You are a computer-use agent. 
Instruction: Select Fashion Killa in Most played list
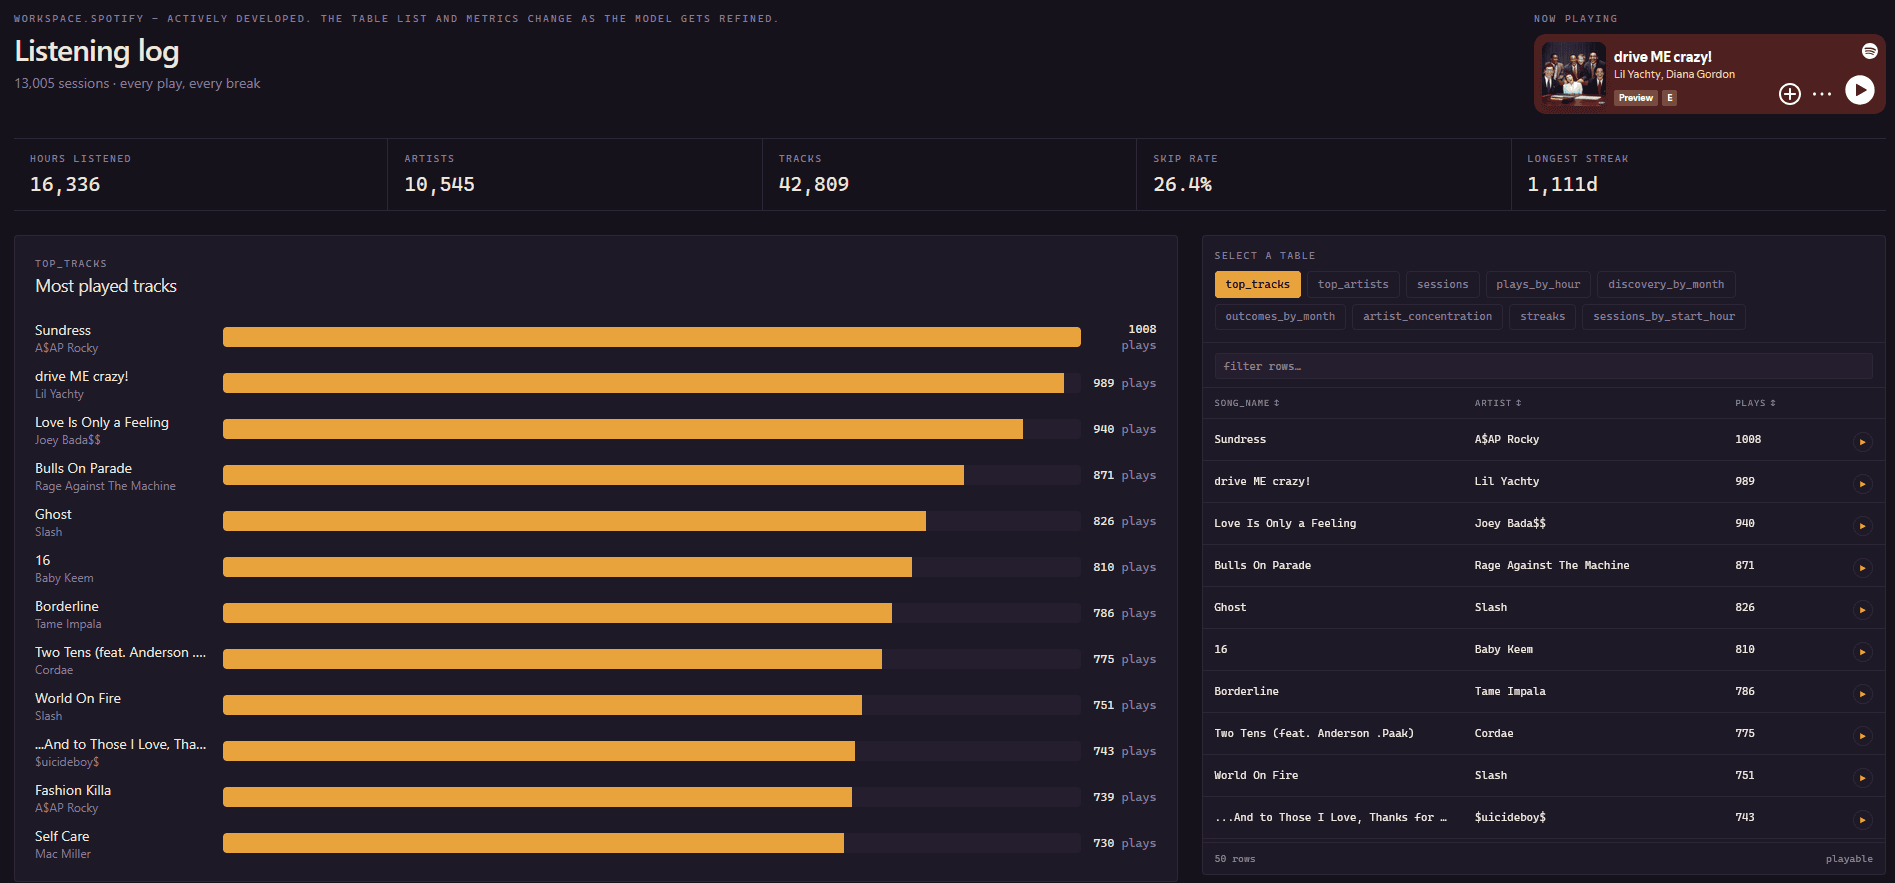point(73,791)
